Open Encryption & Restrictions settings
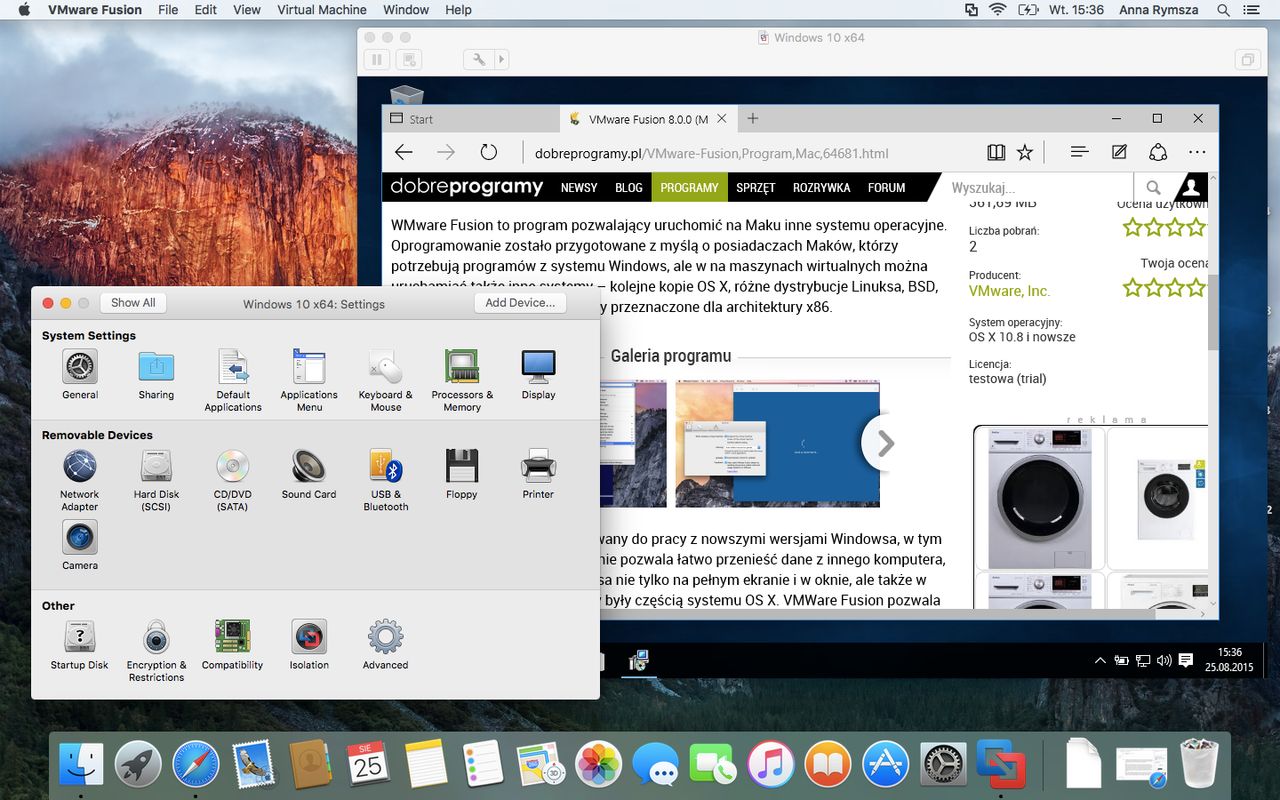This screenshot has width=1280, height=800. tap(156, 637)
